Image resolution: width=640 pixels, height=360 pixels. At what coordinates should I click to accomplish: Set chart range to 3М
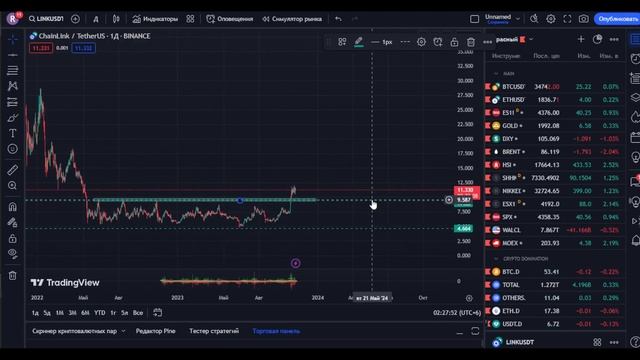[x=72, y=313]
